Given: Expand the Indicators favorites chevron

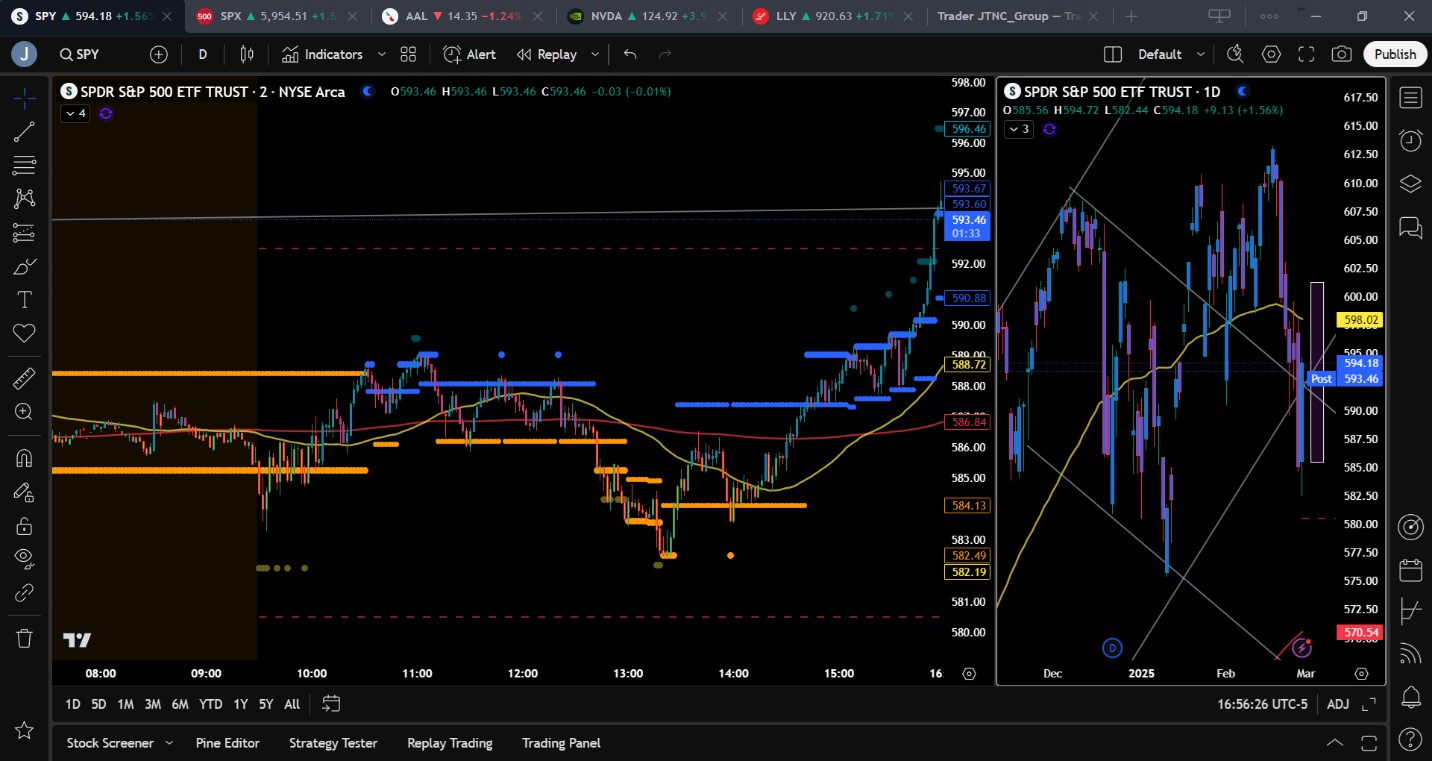Looking at the screenshot, I should (x=381, y=54).
